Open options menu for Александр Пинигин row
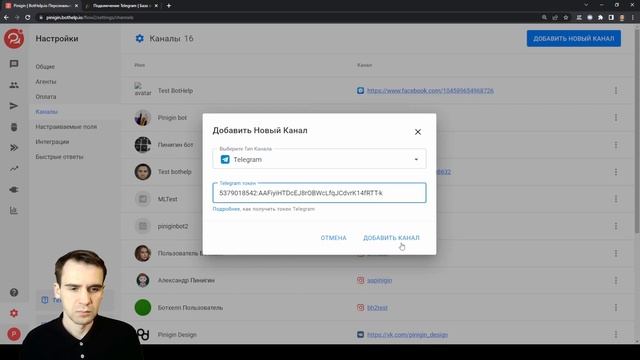The width and height of the screenshot is (640, 360). (x=616, y=280)
